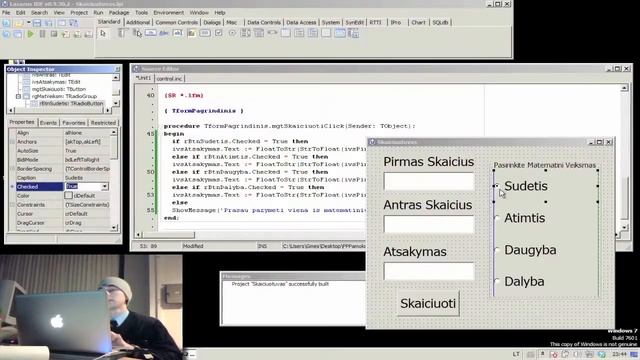Click the Save All icon
640x360 pixels.
49,23
